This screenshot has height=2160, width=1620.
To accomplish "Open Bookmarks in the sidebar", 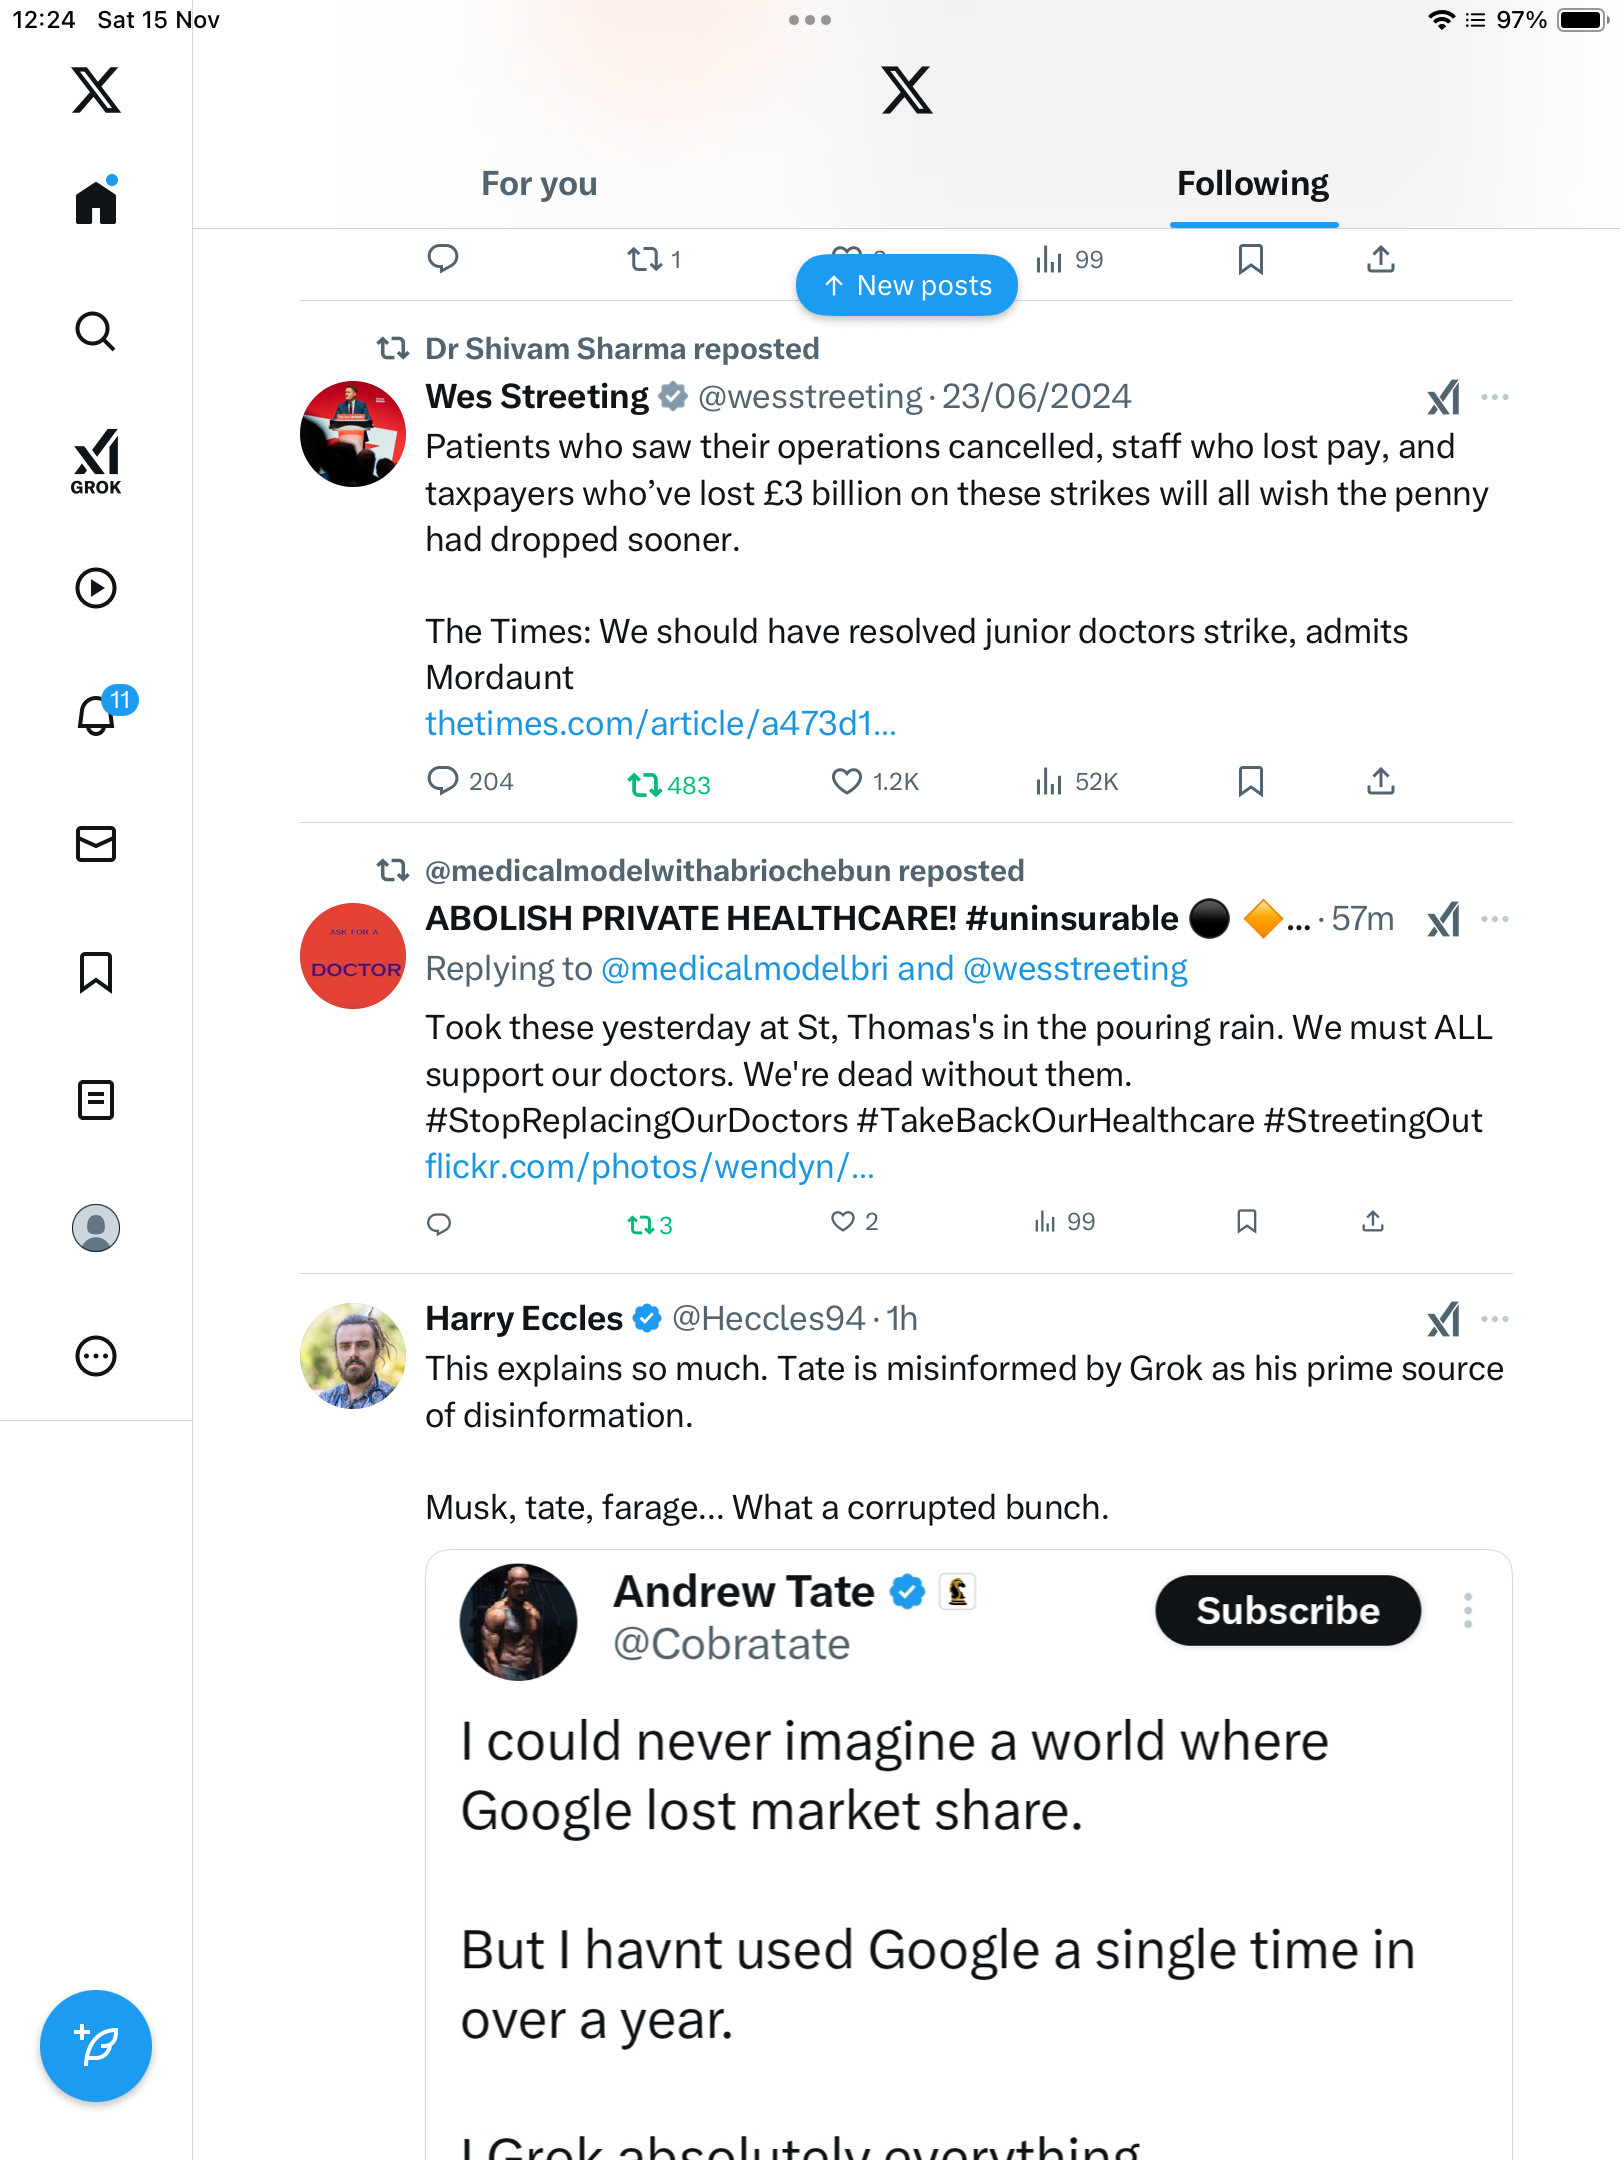I will pyautogui.click(x=96, y=972).
